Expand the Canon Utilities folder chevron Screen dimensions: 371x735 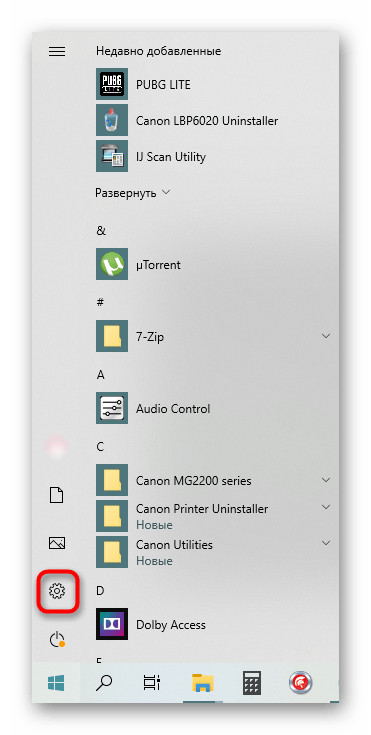[326, 543]
